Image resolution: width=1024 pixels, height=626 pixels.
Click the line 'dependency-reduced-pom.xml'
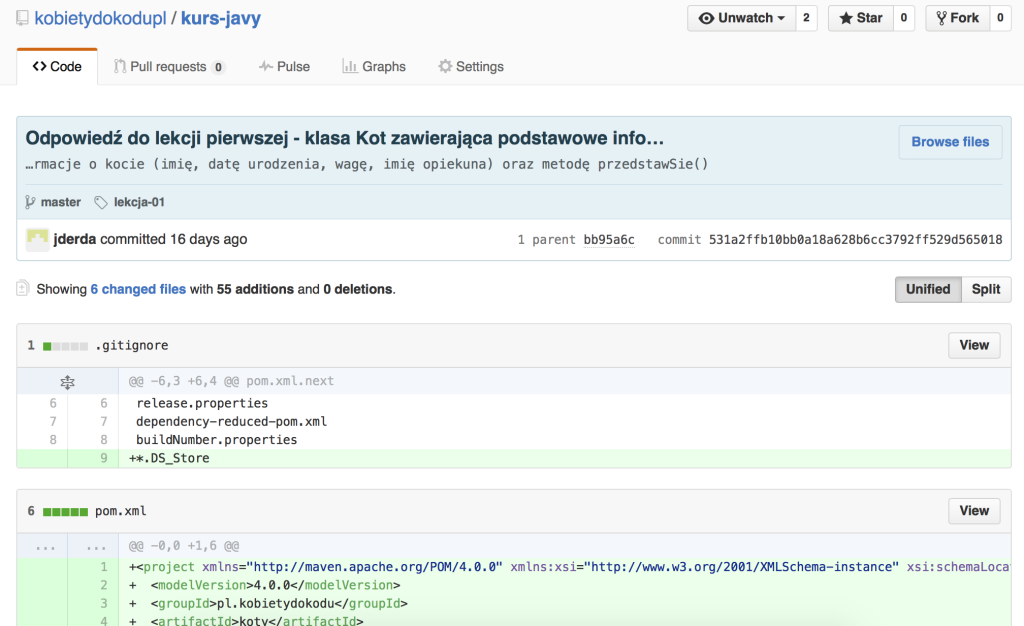pos(231,422)
